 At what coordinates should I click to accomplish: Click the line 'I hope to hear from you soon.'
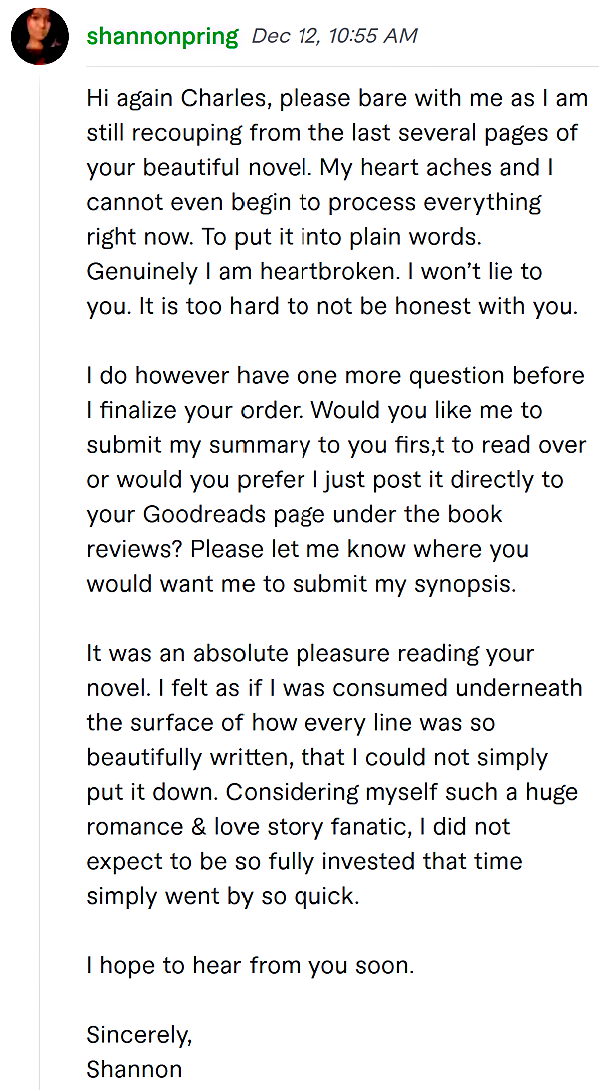250,966
